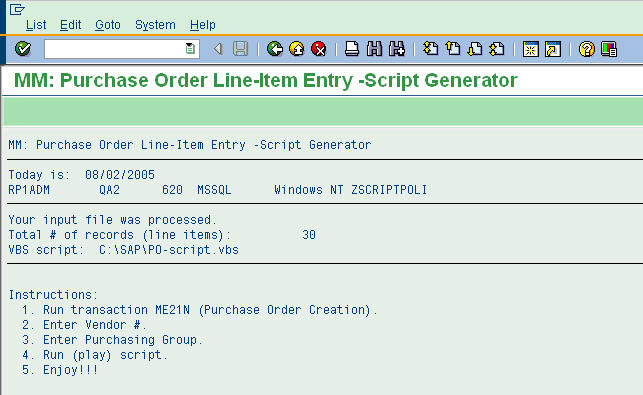Viewport: 643px width, 395px height.
Task: Click the Save diskette icon
Action: click(x=240, y=49)
